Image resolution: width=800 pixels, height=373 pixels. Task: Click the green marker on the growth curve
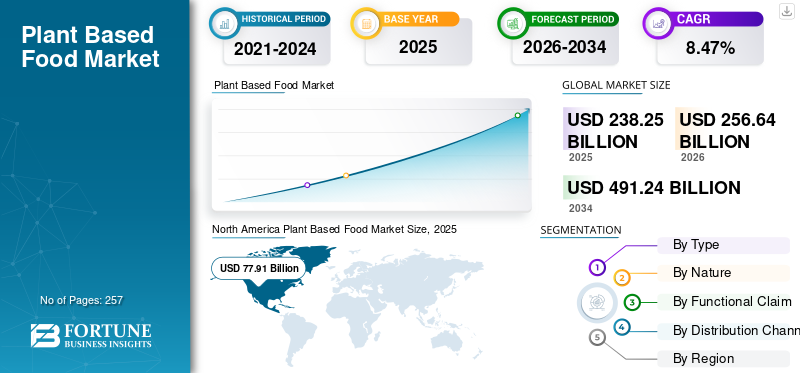click(x=517, y=115)
